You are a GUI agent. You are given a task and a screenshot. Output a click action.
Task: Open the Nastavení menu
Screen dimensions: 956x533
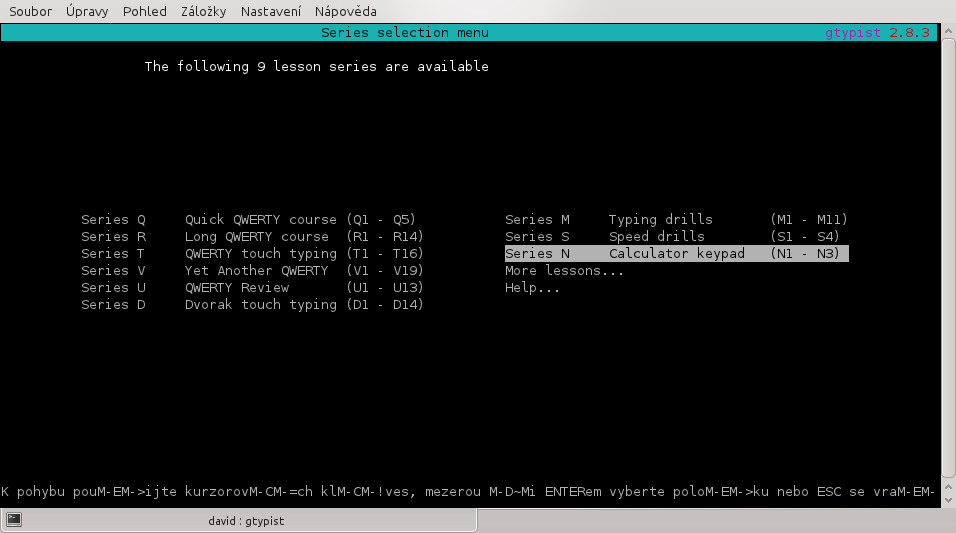(271, 12)
